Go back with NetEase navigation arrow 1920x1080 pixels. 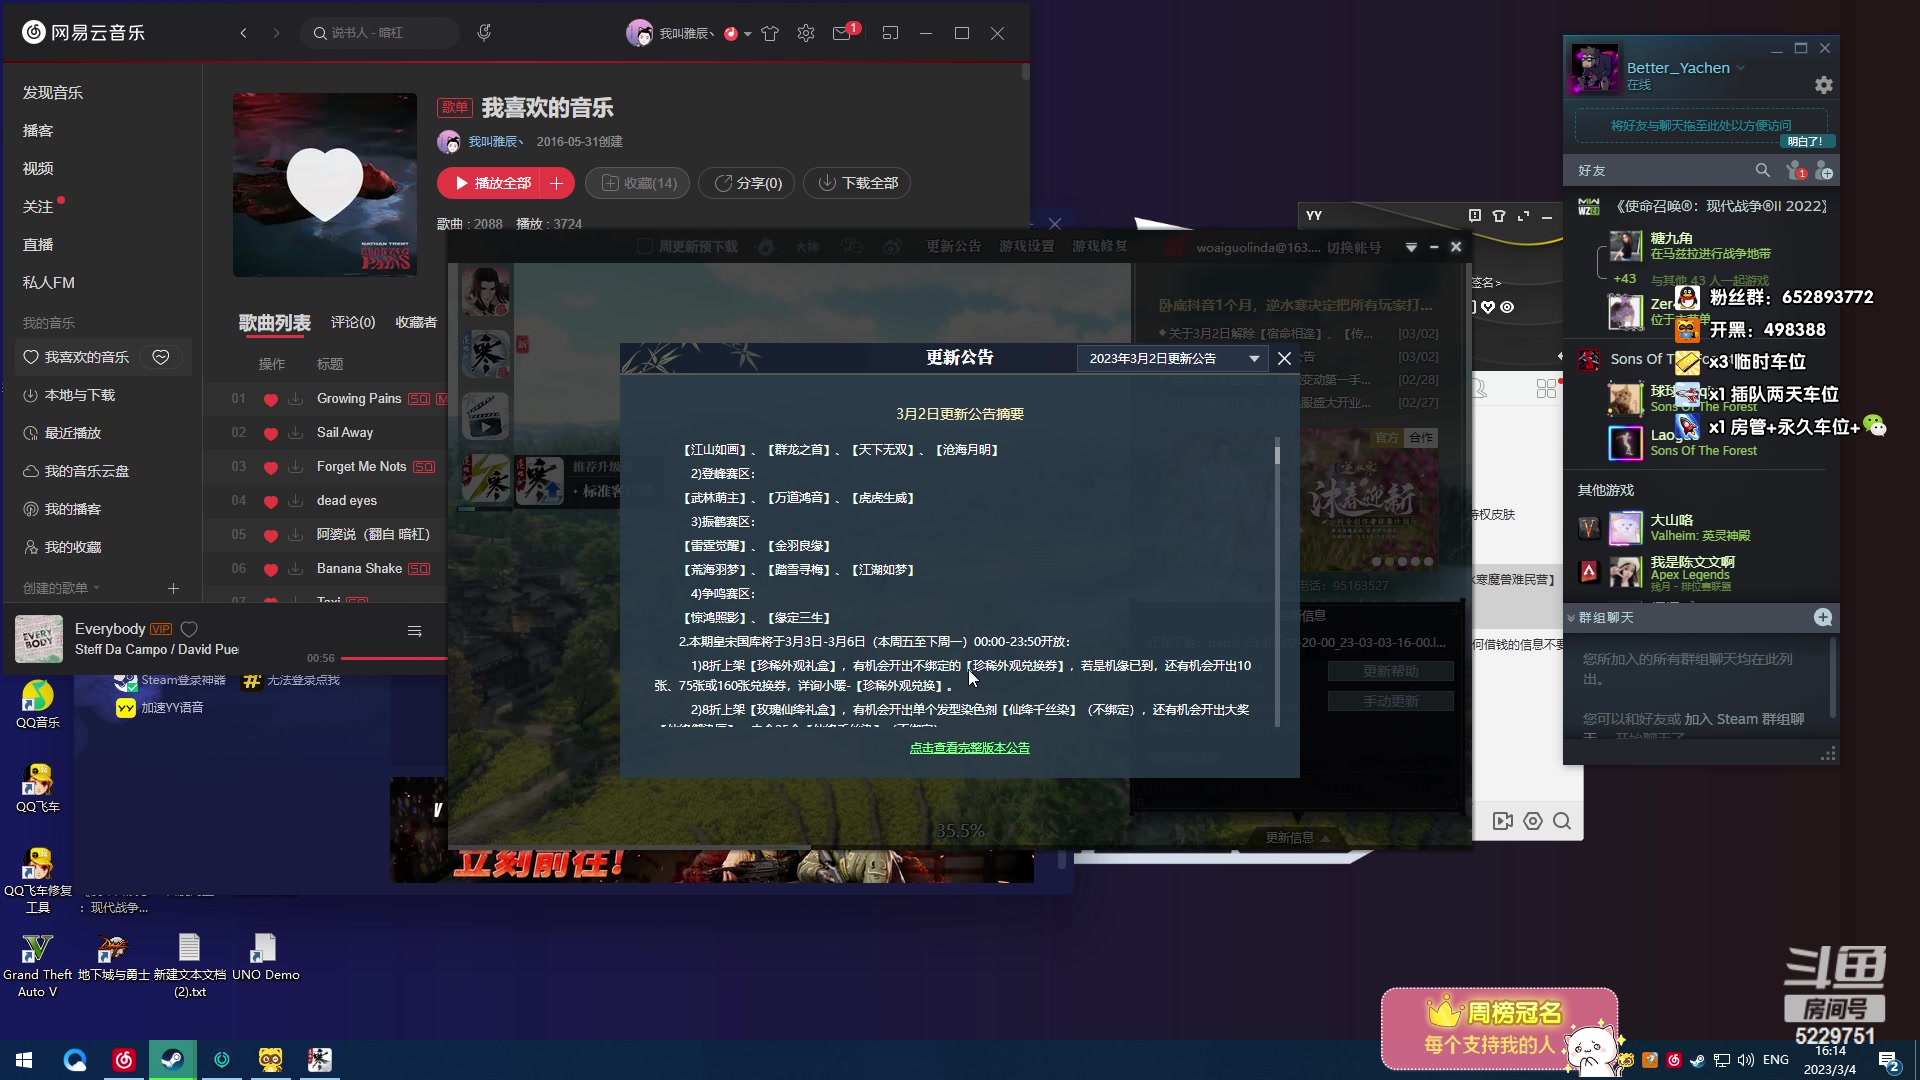coord(244,33)
